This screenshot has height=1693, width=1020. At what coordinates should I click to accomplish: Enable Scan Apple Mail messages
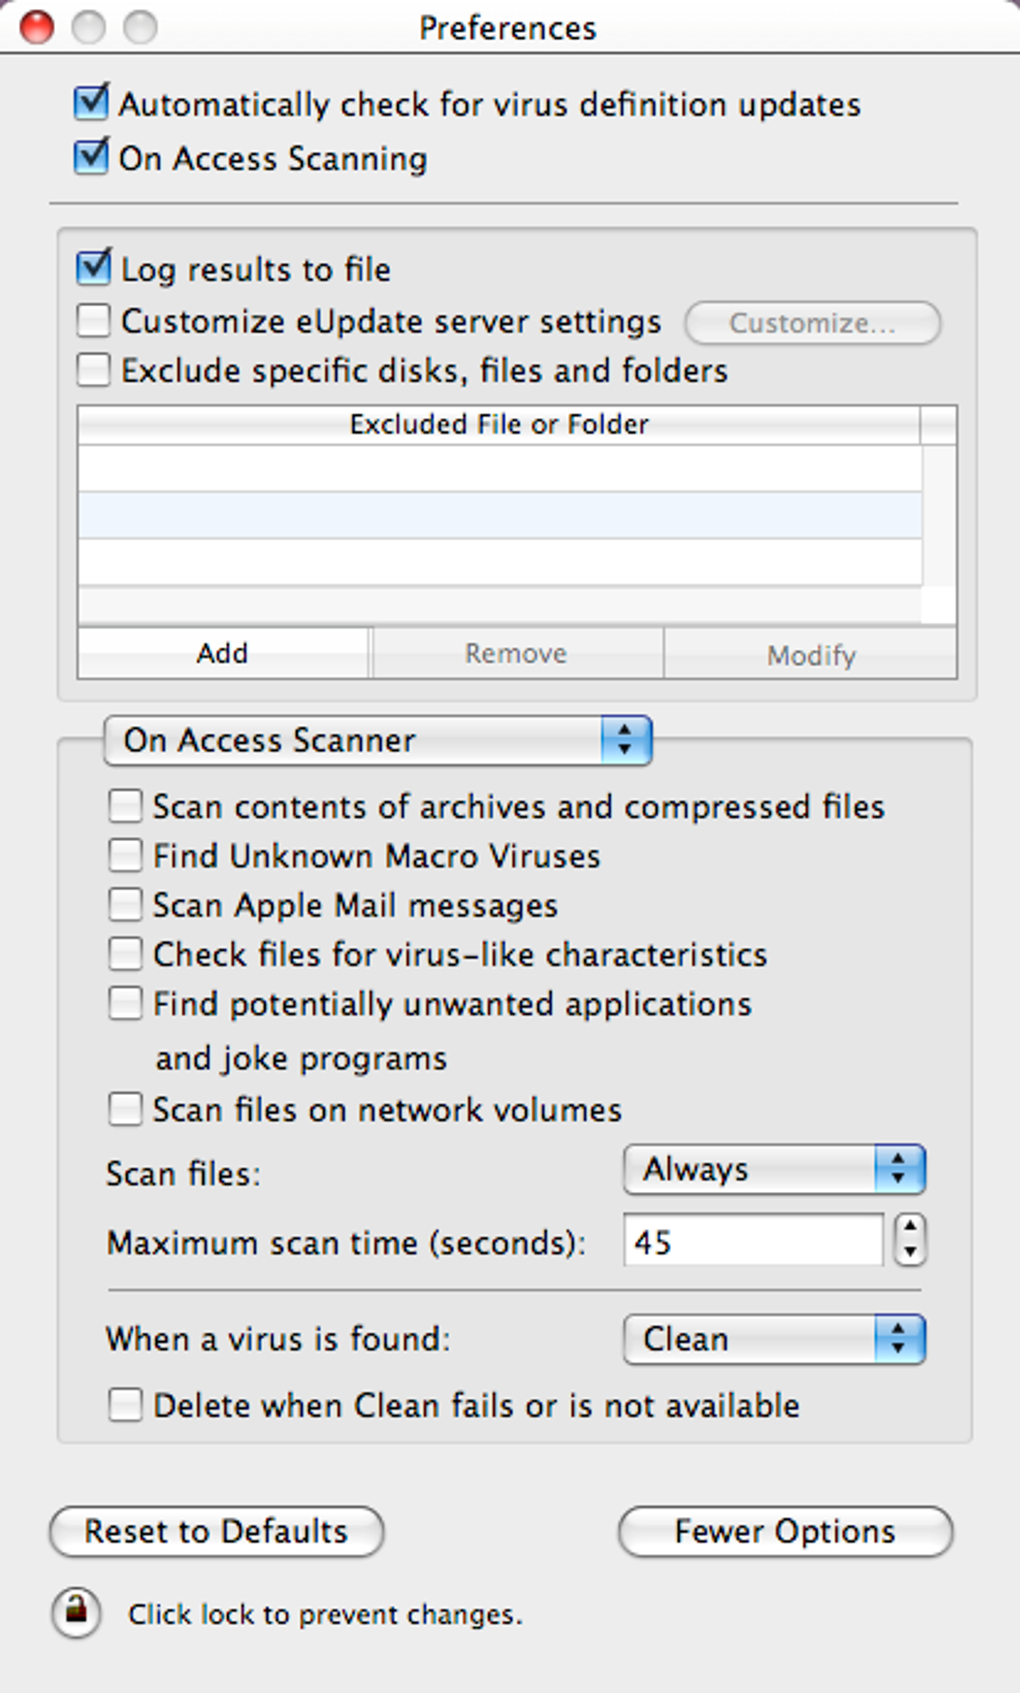pos(125,904)
